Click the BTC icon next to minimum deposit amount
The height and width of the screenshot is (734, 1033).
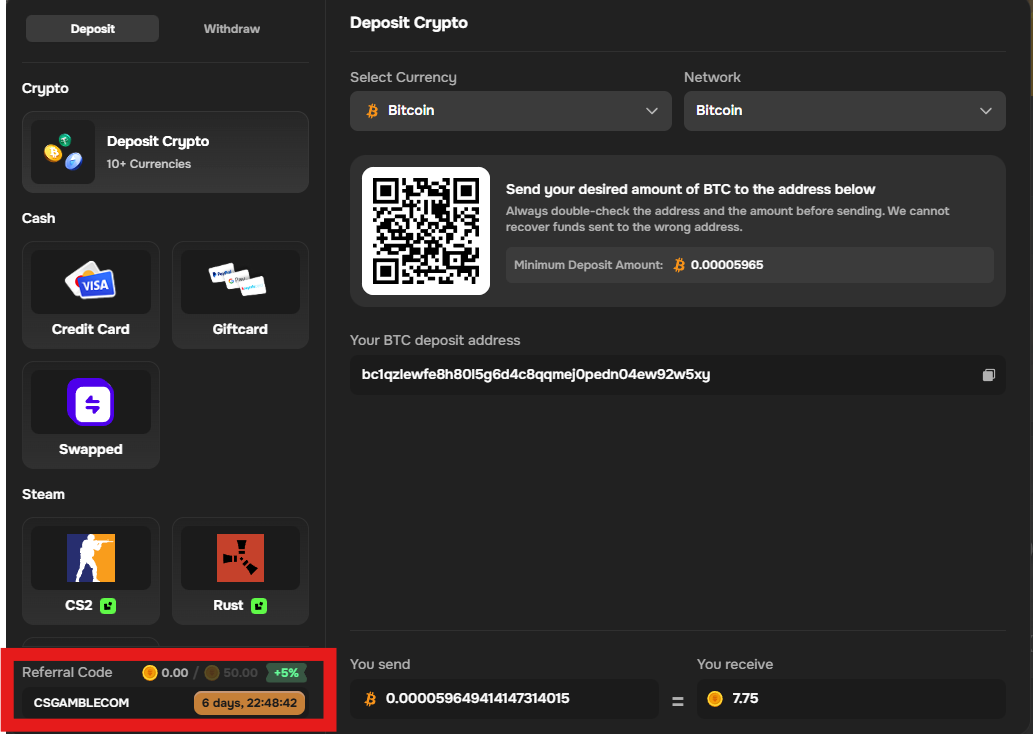pos(679,264)
